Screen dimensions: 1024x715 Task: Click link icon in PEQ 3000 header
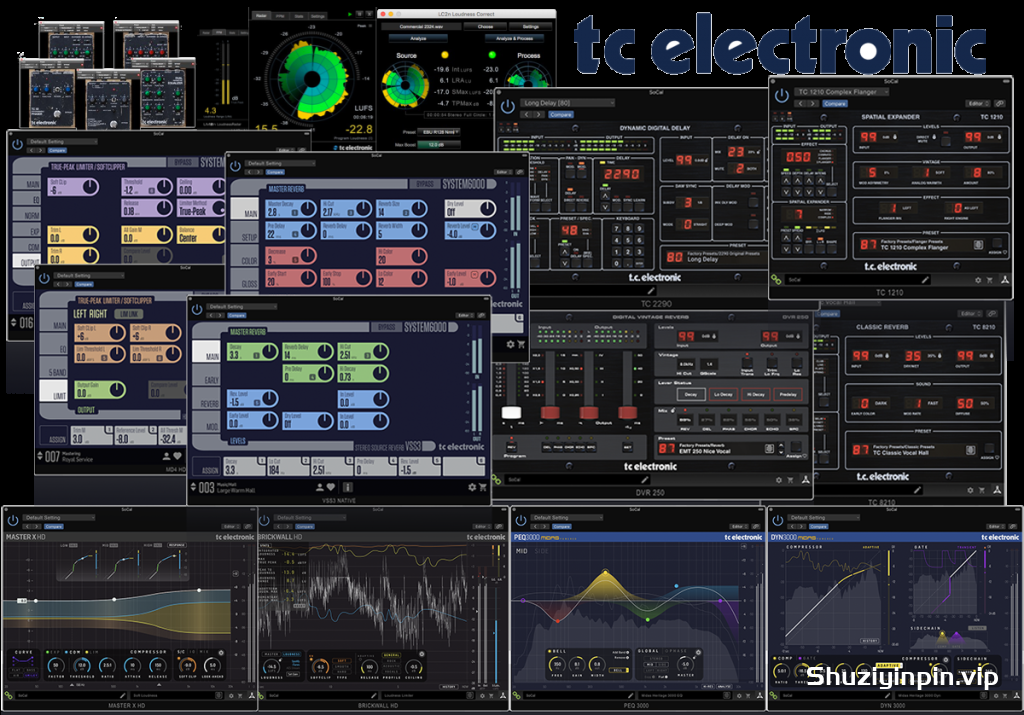757,526
